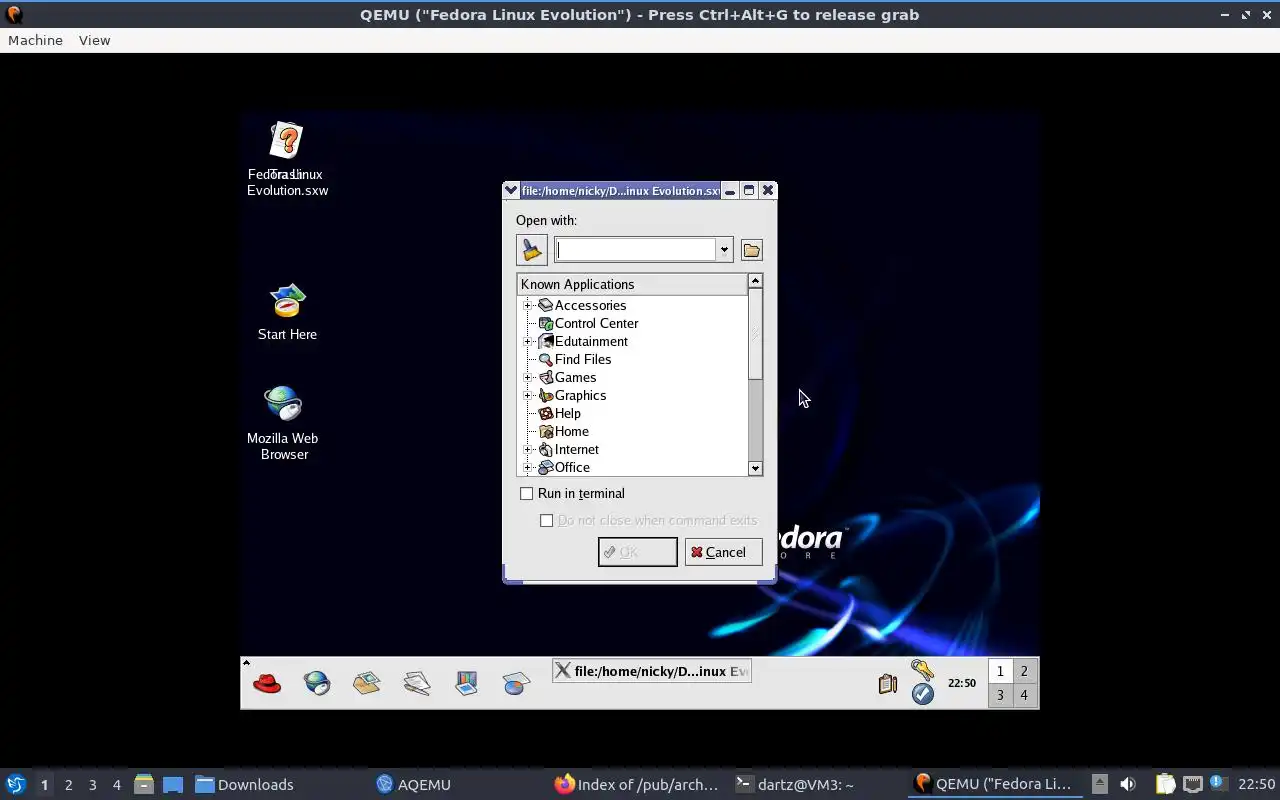The image size is (1280, 800).
Task: Click host clipboard notes tray icon
Action: point(1165,784)
